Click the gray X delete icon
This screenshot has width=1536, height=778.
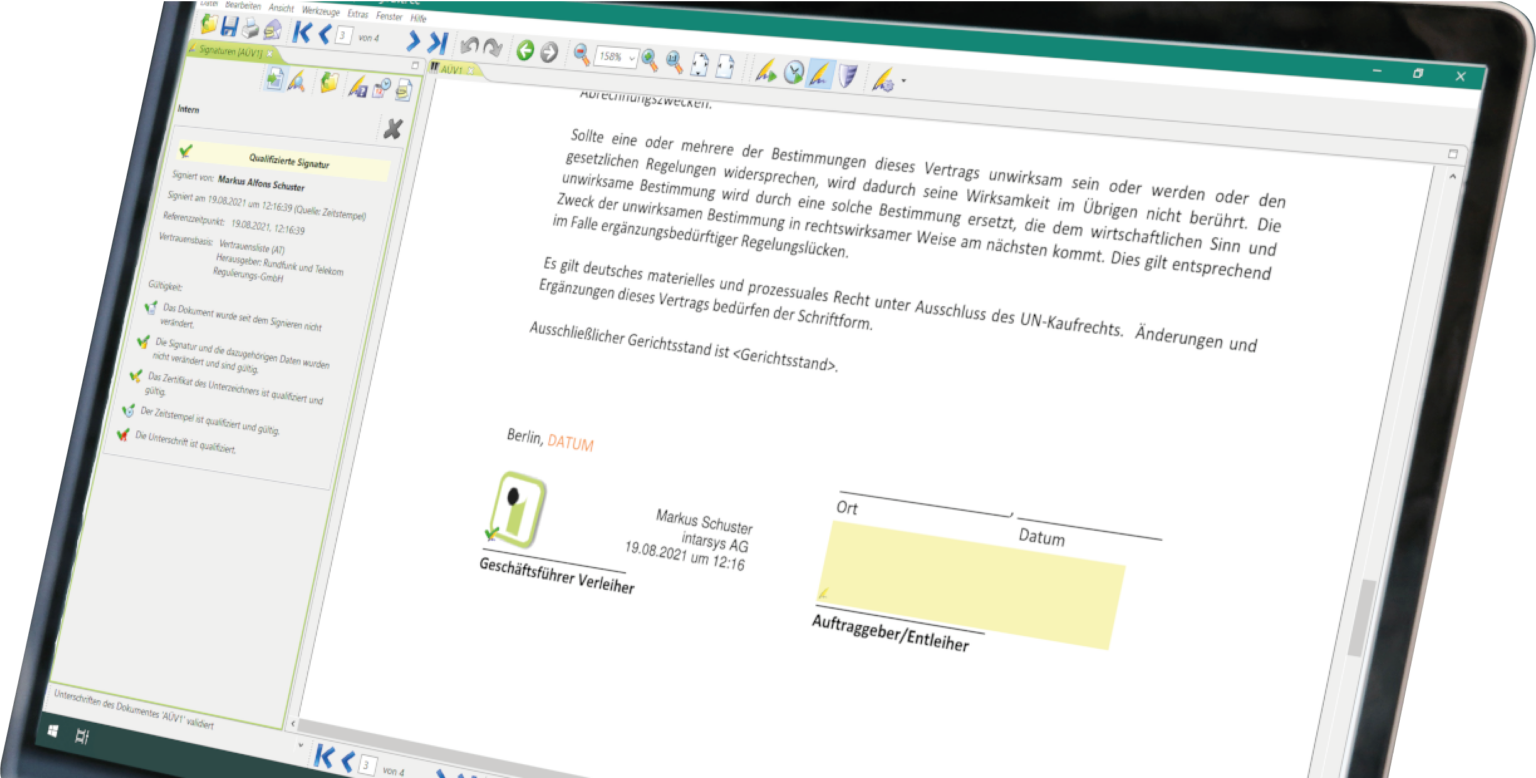point(393,129)
